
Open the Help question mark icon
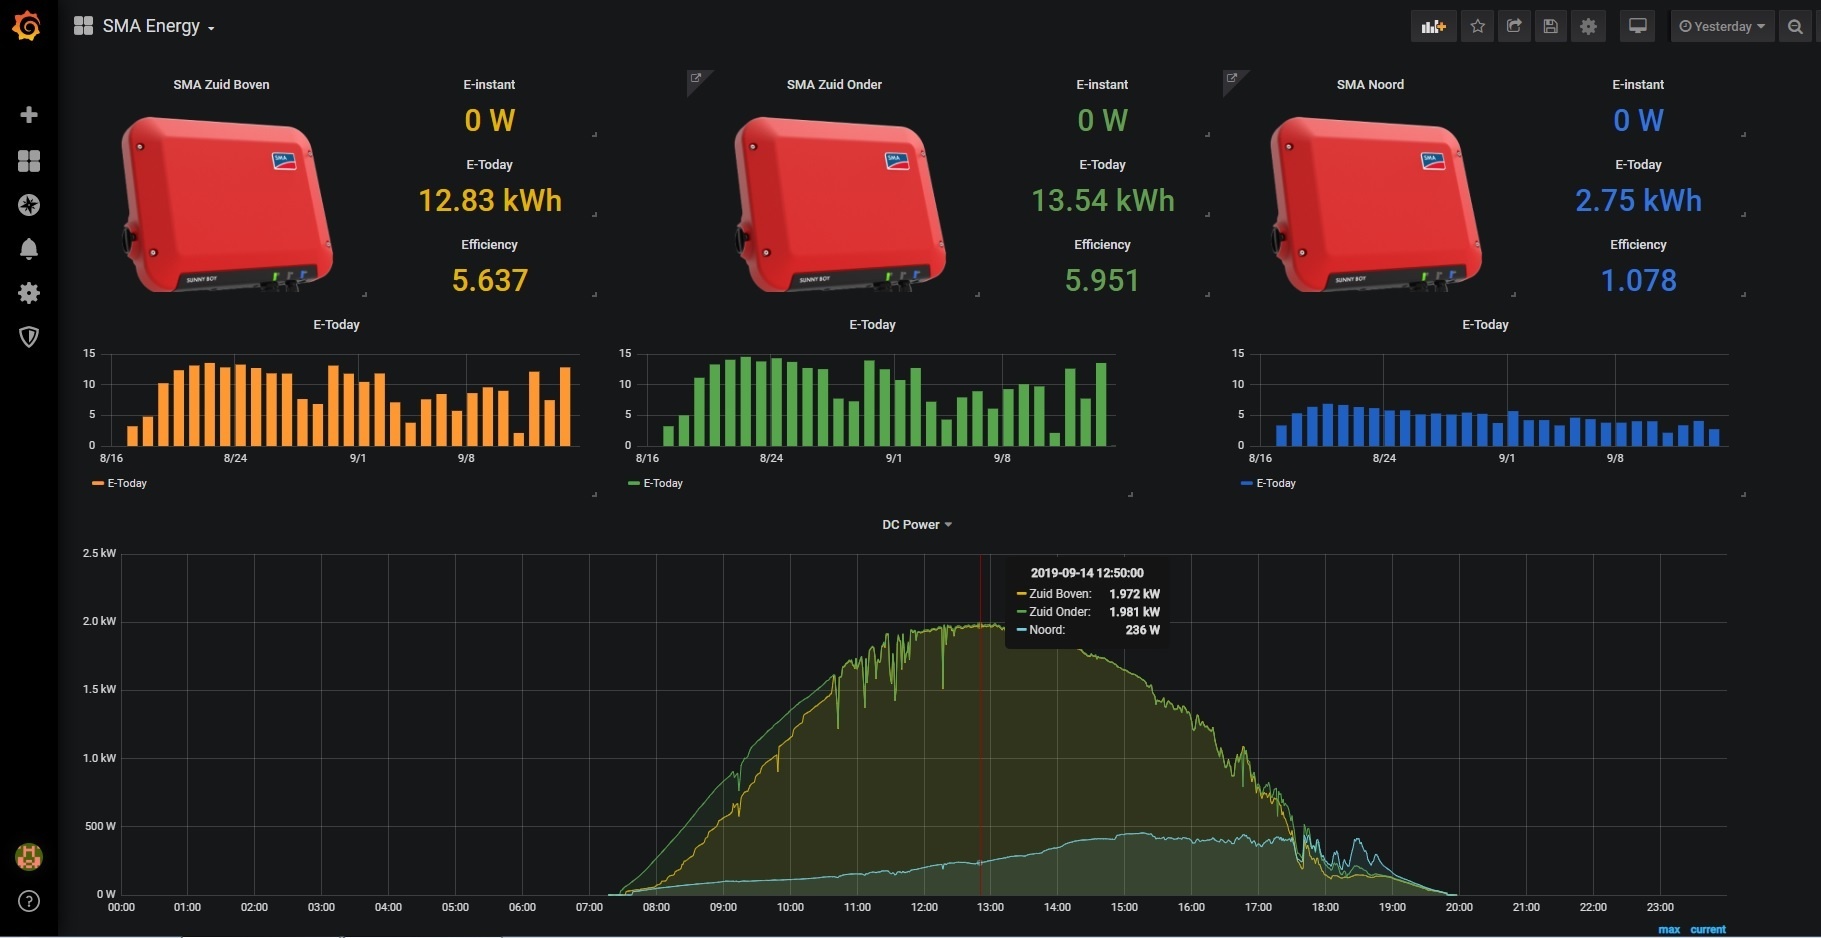pos(29,901)
